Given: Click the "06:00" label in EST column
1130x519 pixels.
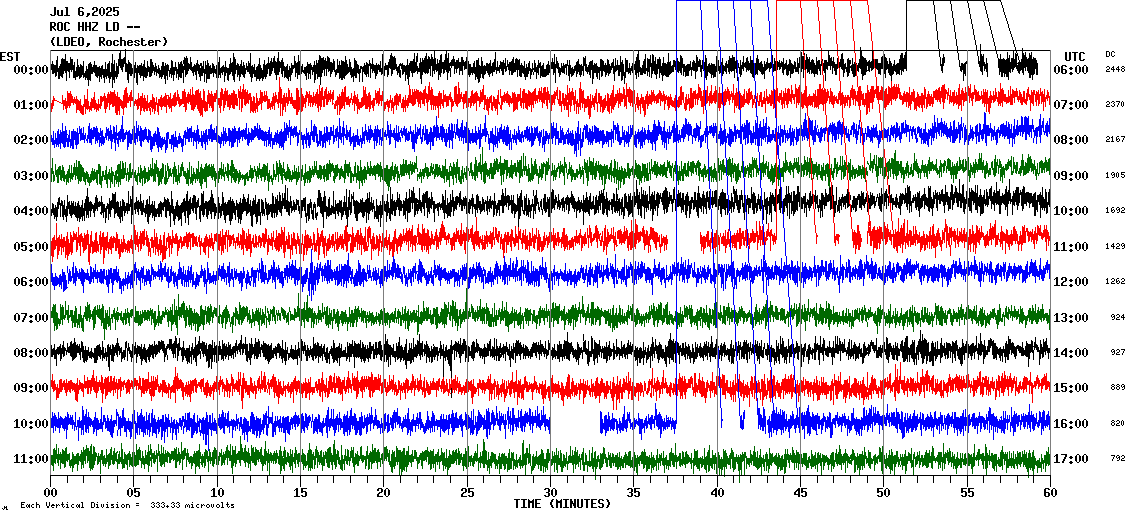Looking at the screenshot, I should 30,282.
